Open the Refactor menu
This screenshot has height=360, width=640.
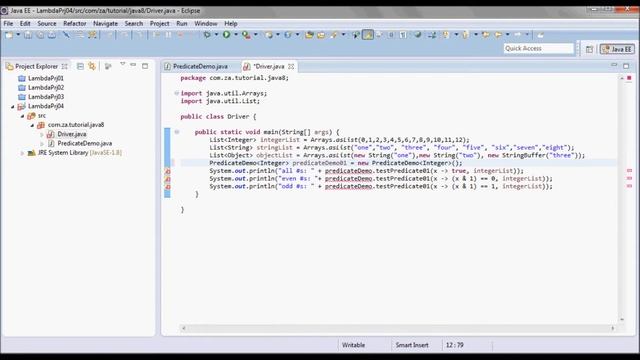75,24
